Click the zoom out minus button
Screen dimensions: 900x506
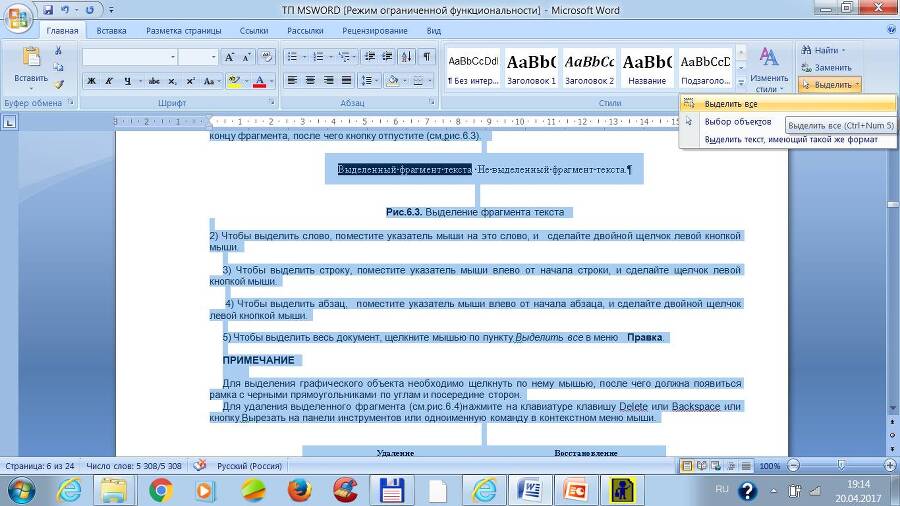point(793,466)
